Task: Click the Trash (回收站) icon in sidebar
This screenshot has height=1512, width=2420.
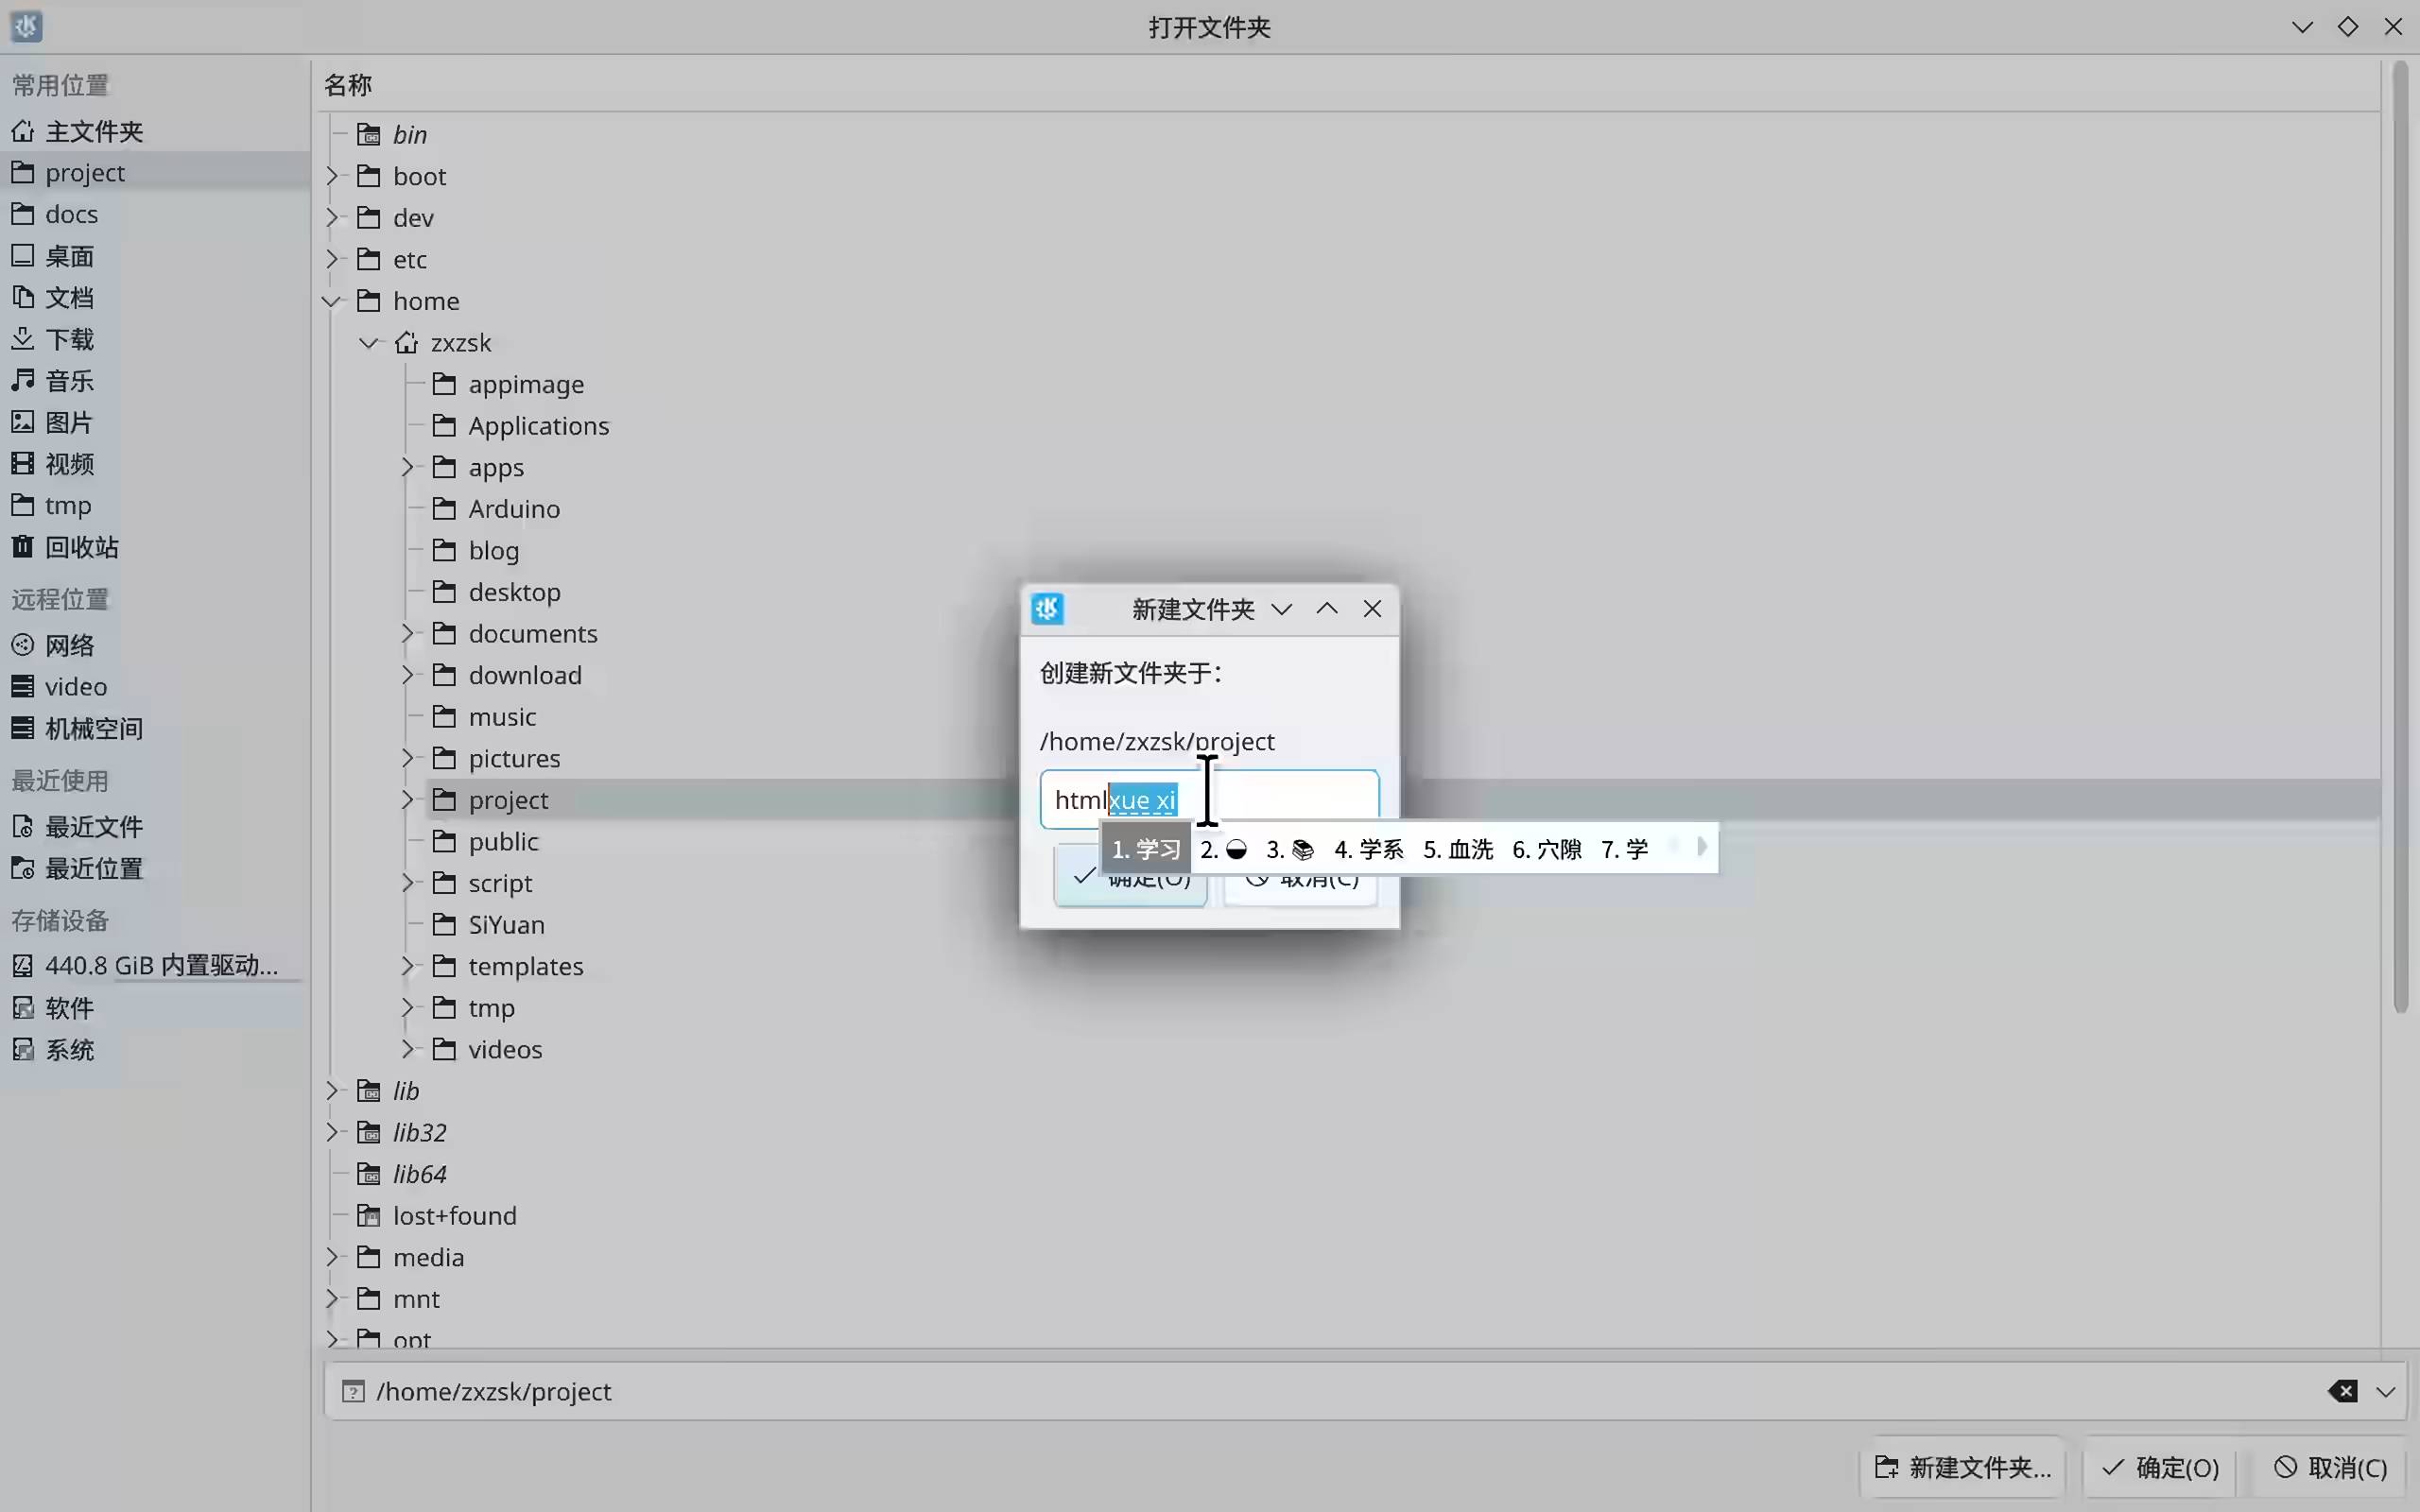Action: (22, 547)
